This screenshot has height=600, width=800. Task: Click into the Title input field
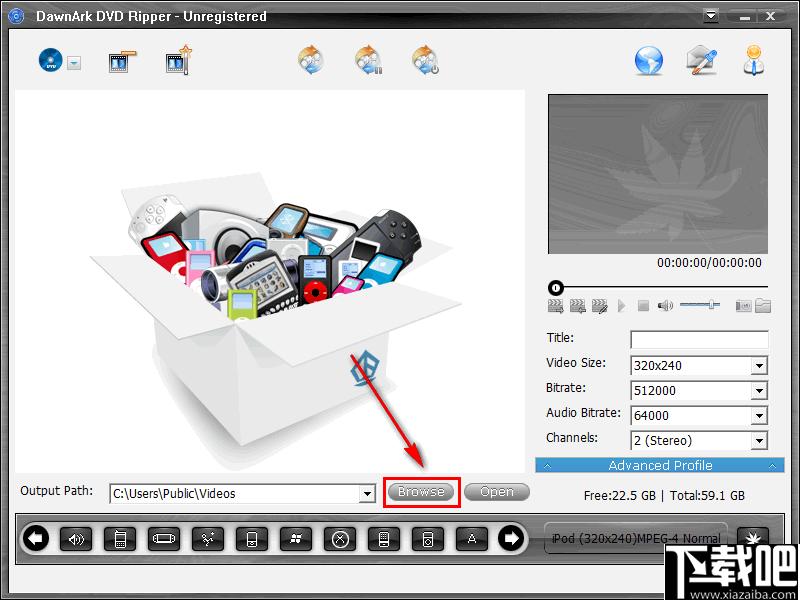tap(699, 340)
